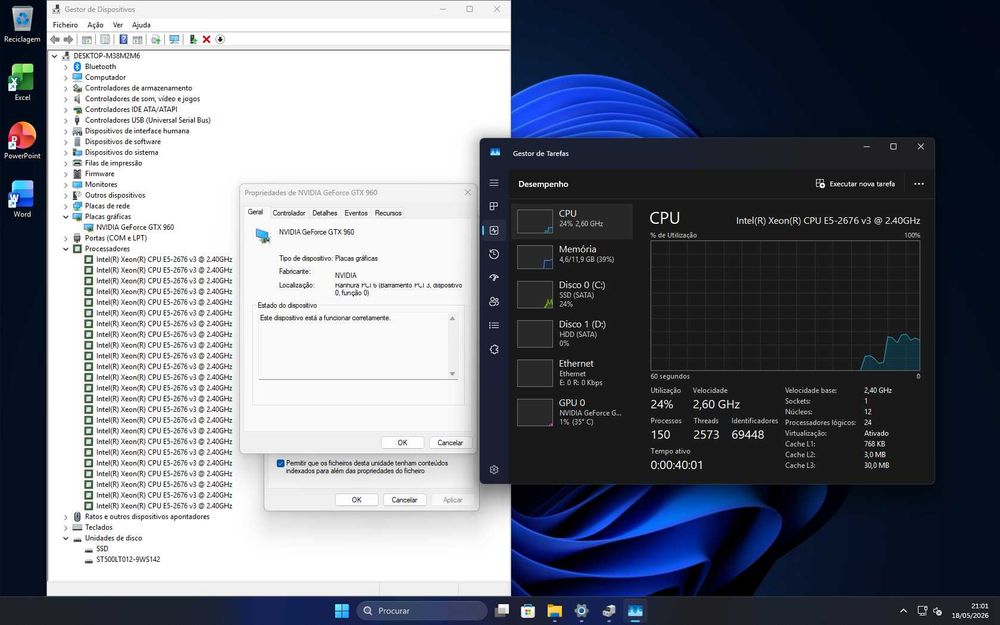Click OK in the background indexing dialog

click(357, 500)
